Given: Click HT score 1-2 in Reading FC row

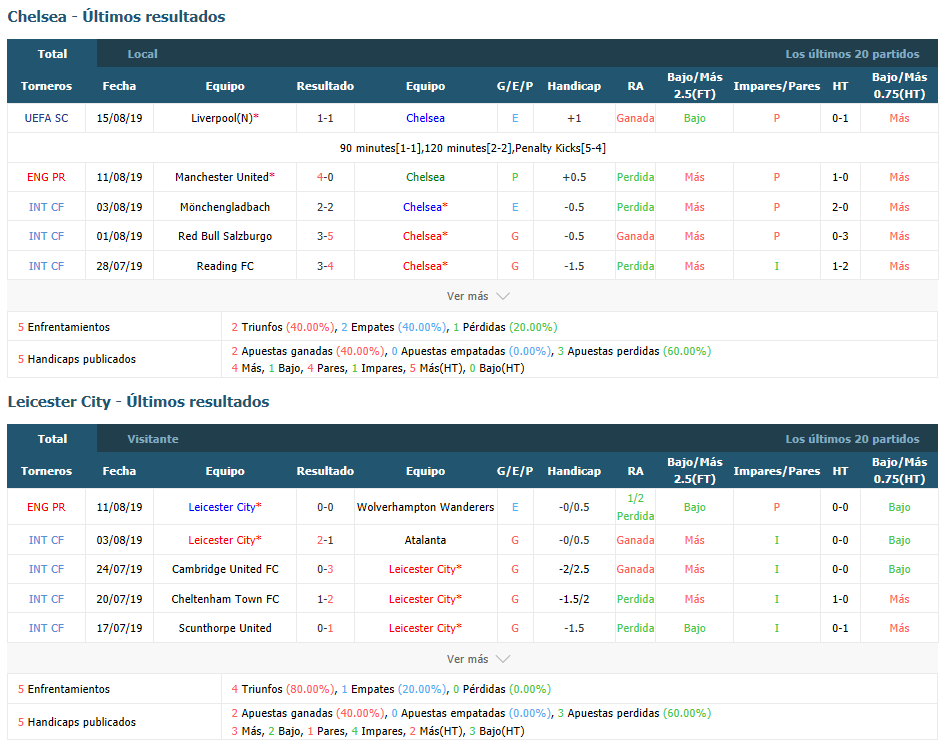Looking at the screenshot, I should point(840,266).
